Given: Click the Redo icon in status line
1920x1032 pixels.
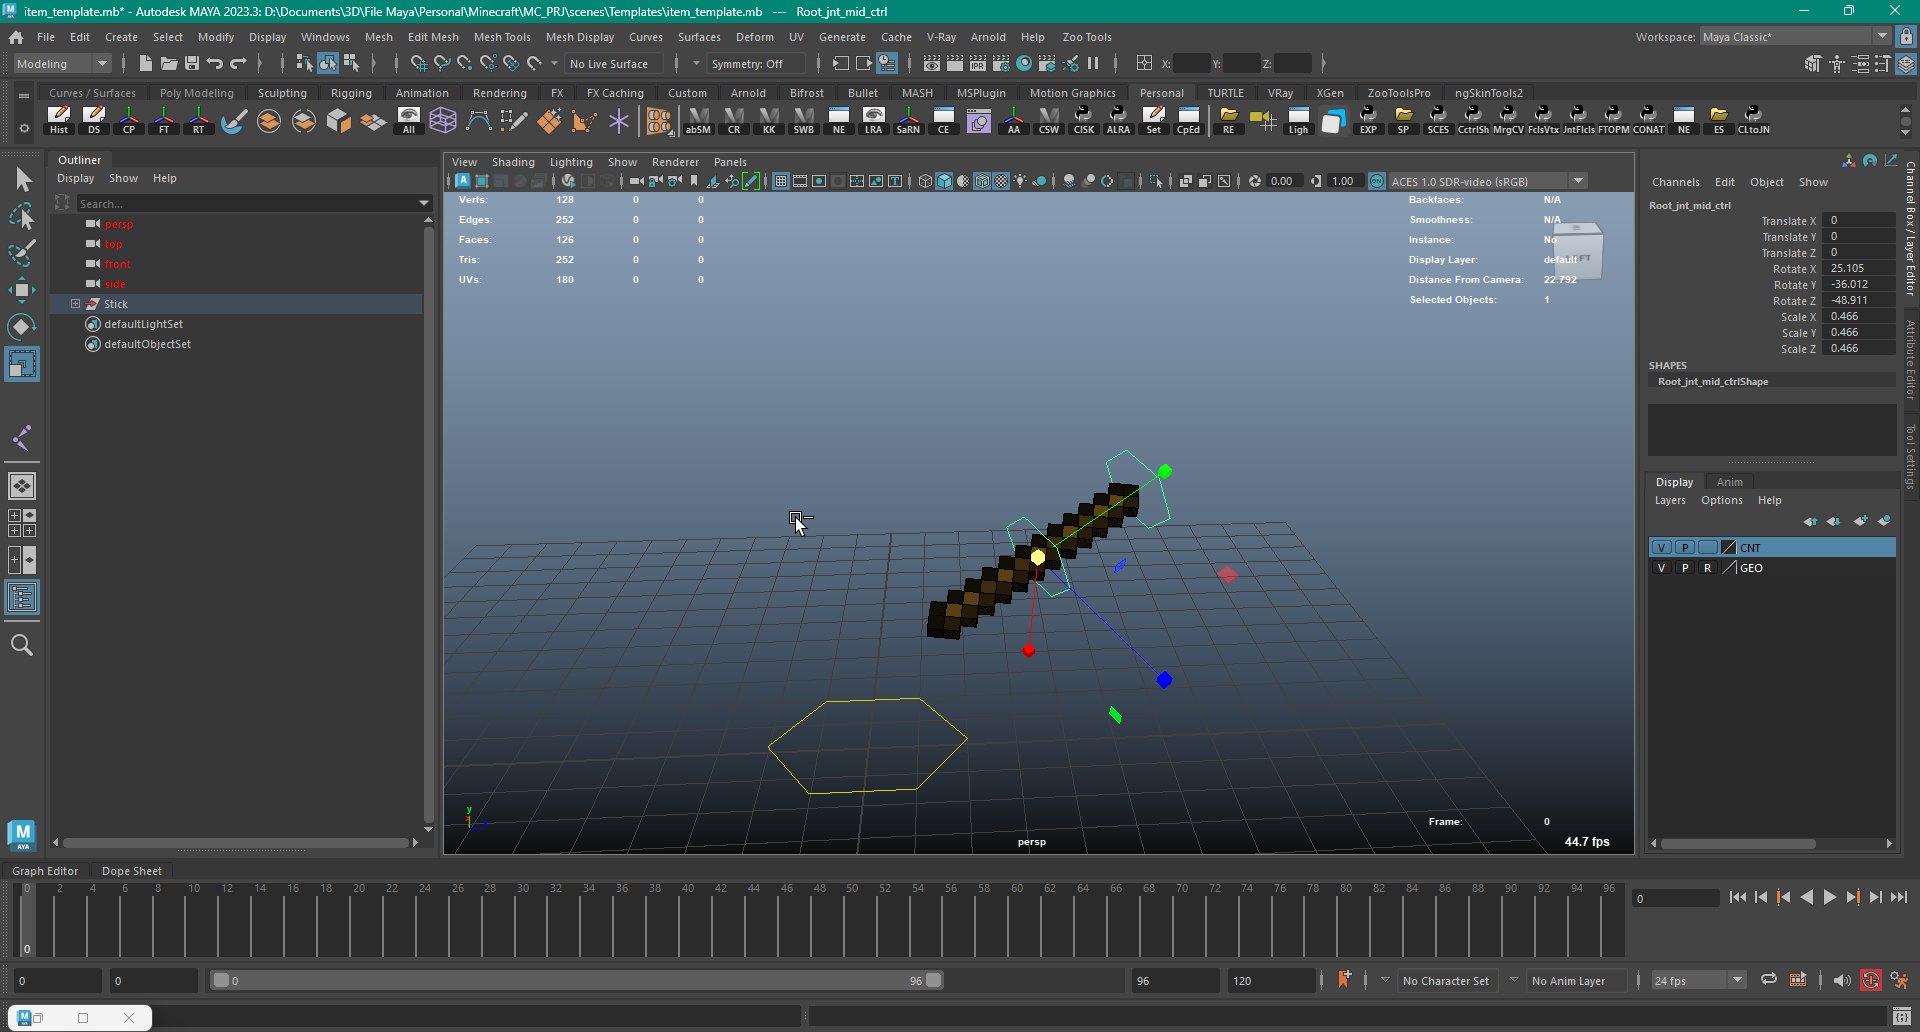Looking at the screenshot, I should 238,63.
